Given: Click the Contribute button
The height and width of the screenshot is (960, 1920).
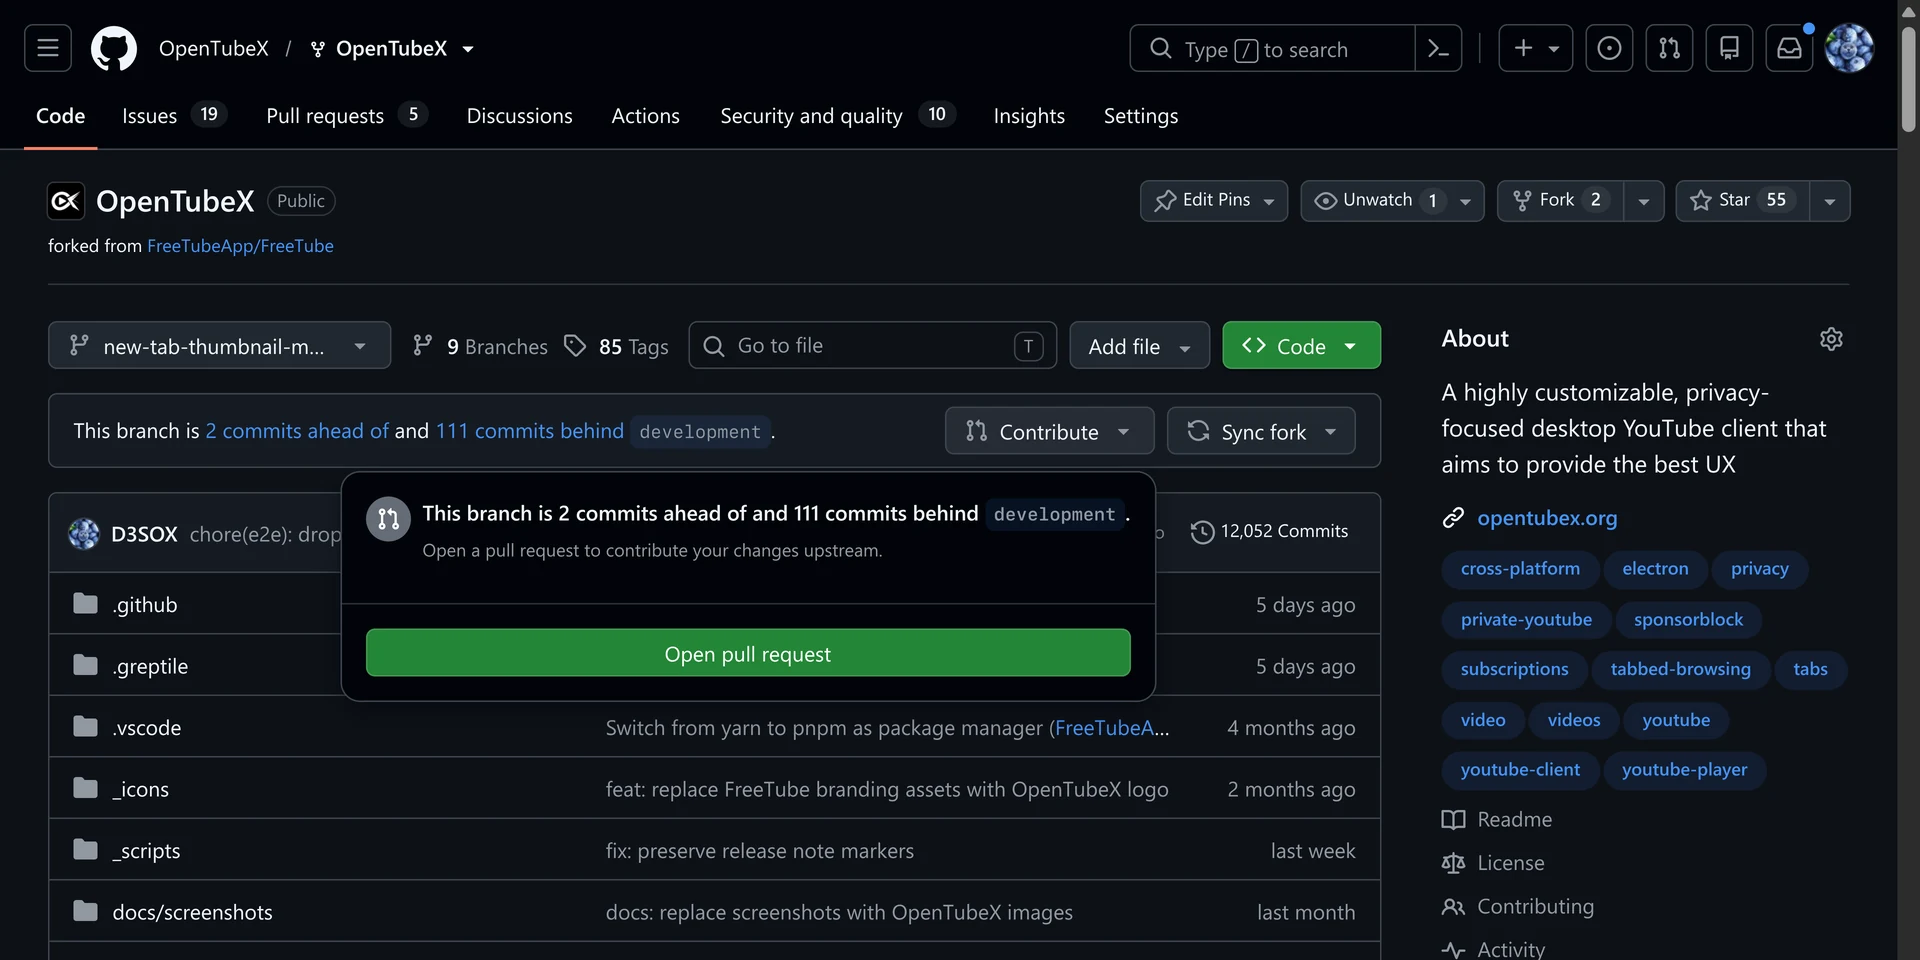Looking at the screenshot, I should pyautogui.click(x=1049, y=431).
